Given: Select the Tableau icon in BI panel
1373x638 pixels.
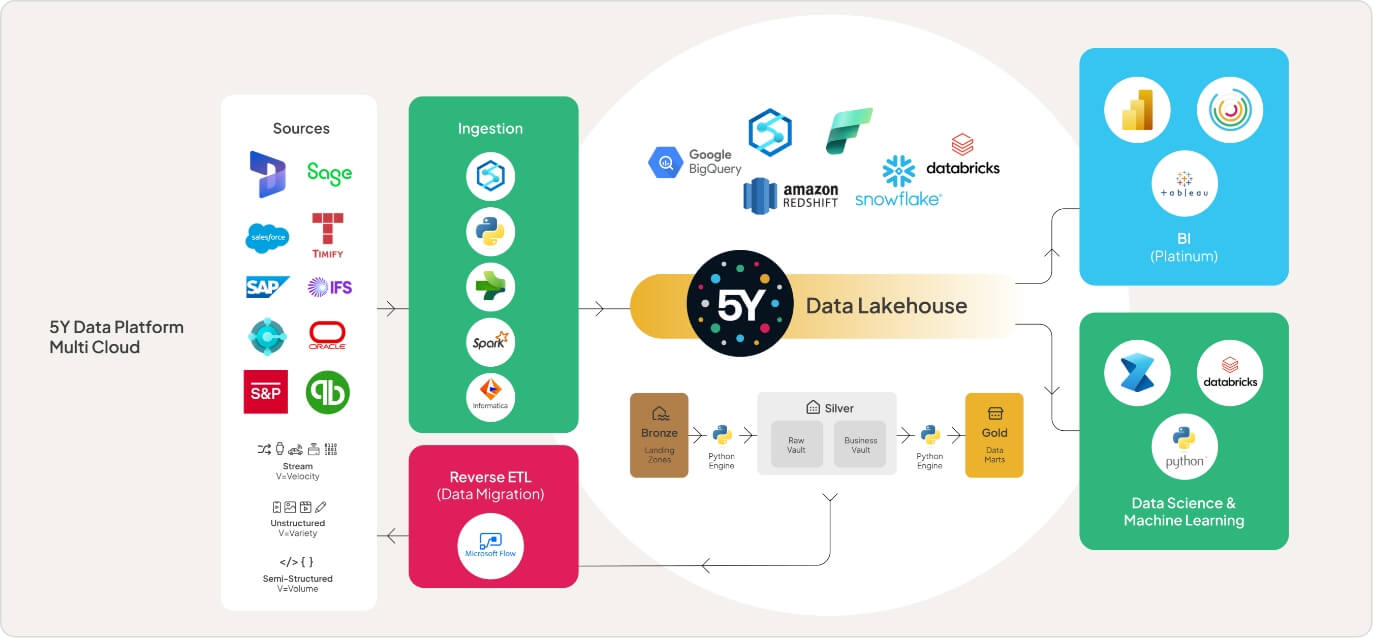Looking at the screenshot, I should 1185,183.
